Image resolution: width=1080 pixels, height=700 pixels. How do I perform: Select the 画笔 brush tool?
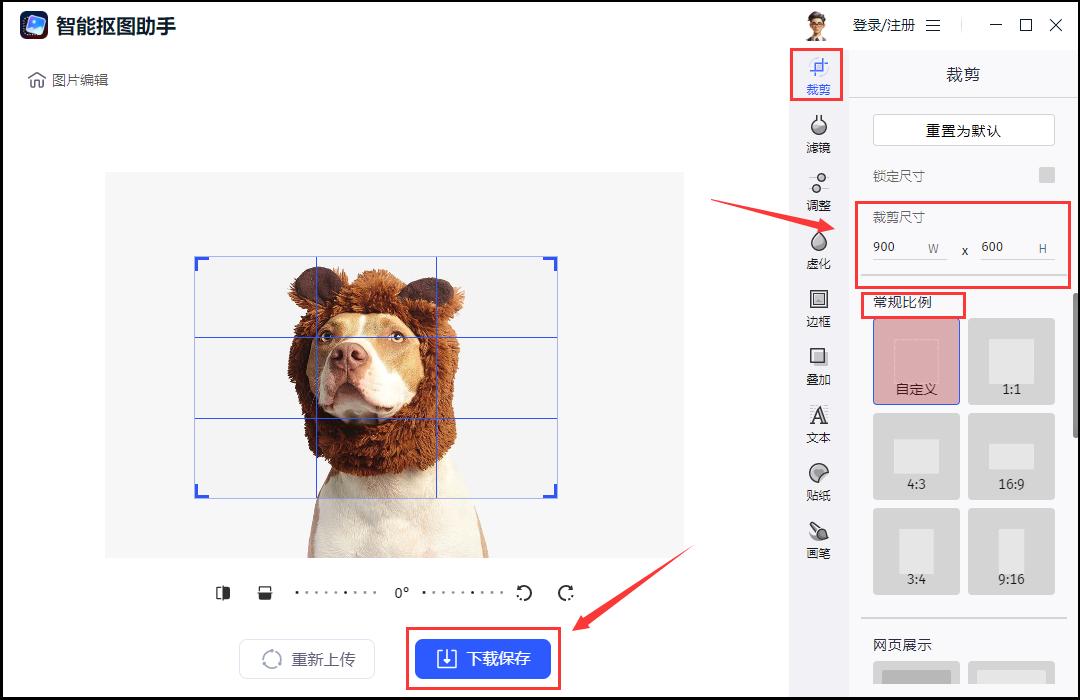818,538
